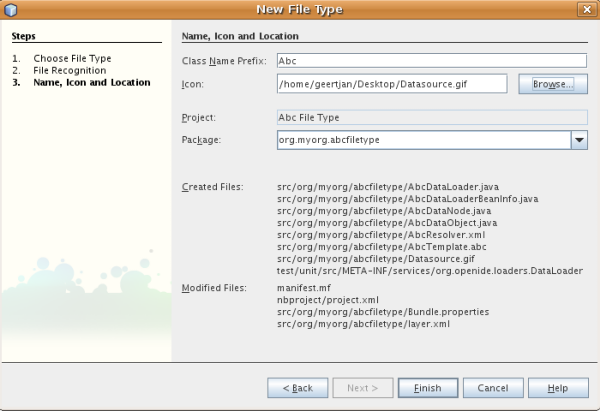
Task: Click the read-only Project field
Action: [x=431, y=117]
